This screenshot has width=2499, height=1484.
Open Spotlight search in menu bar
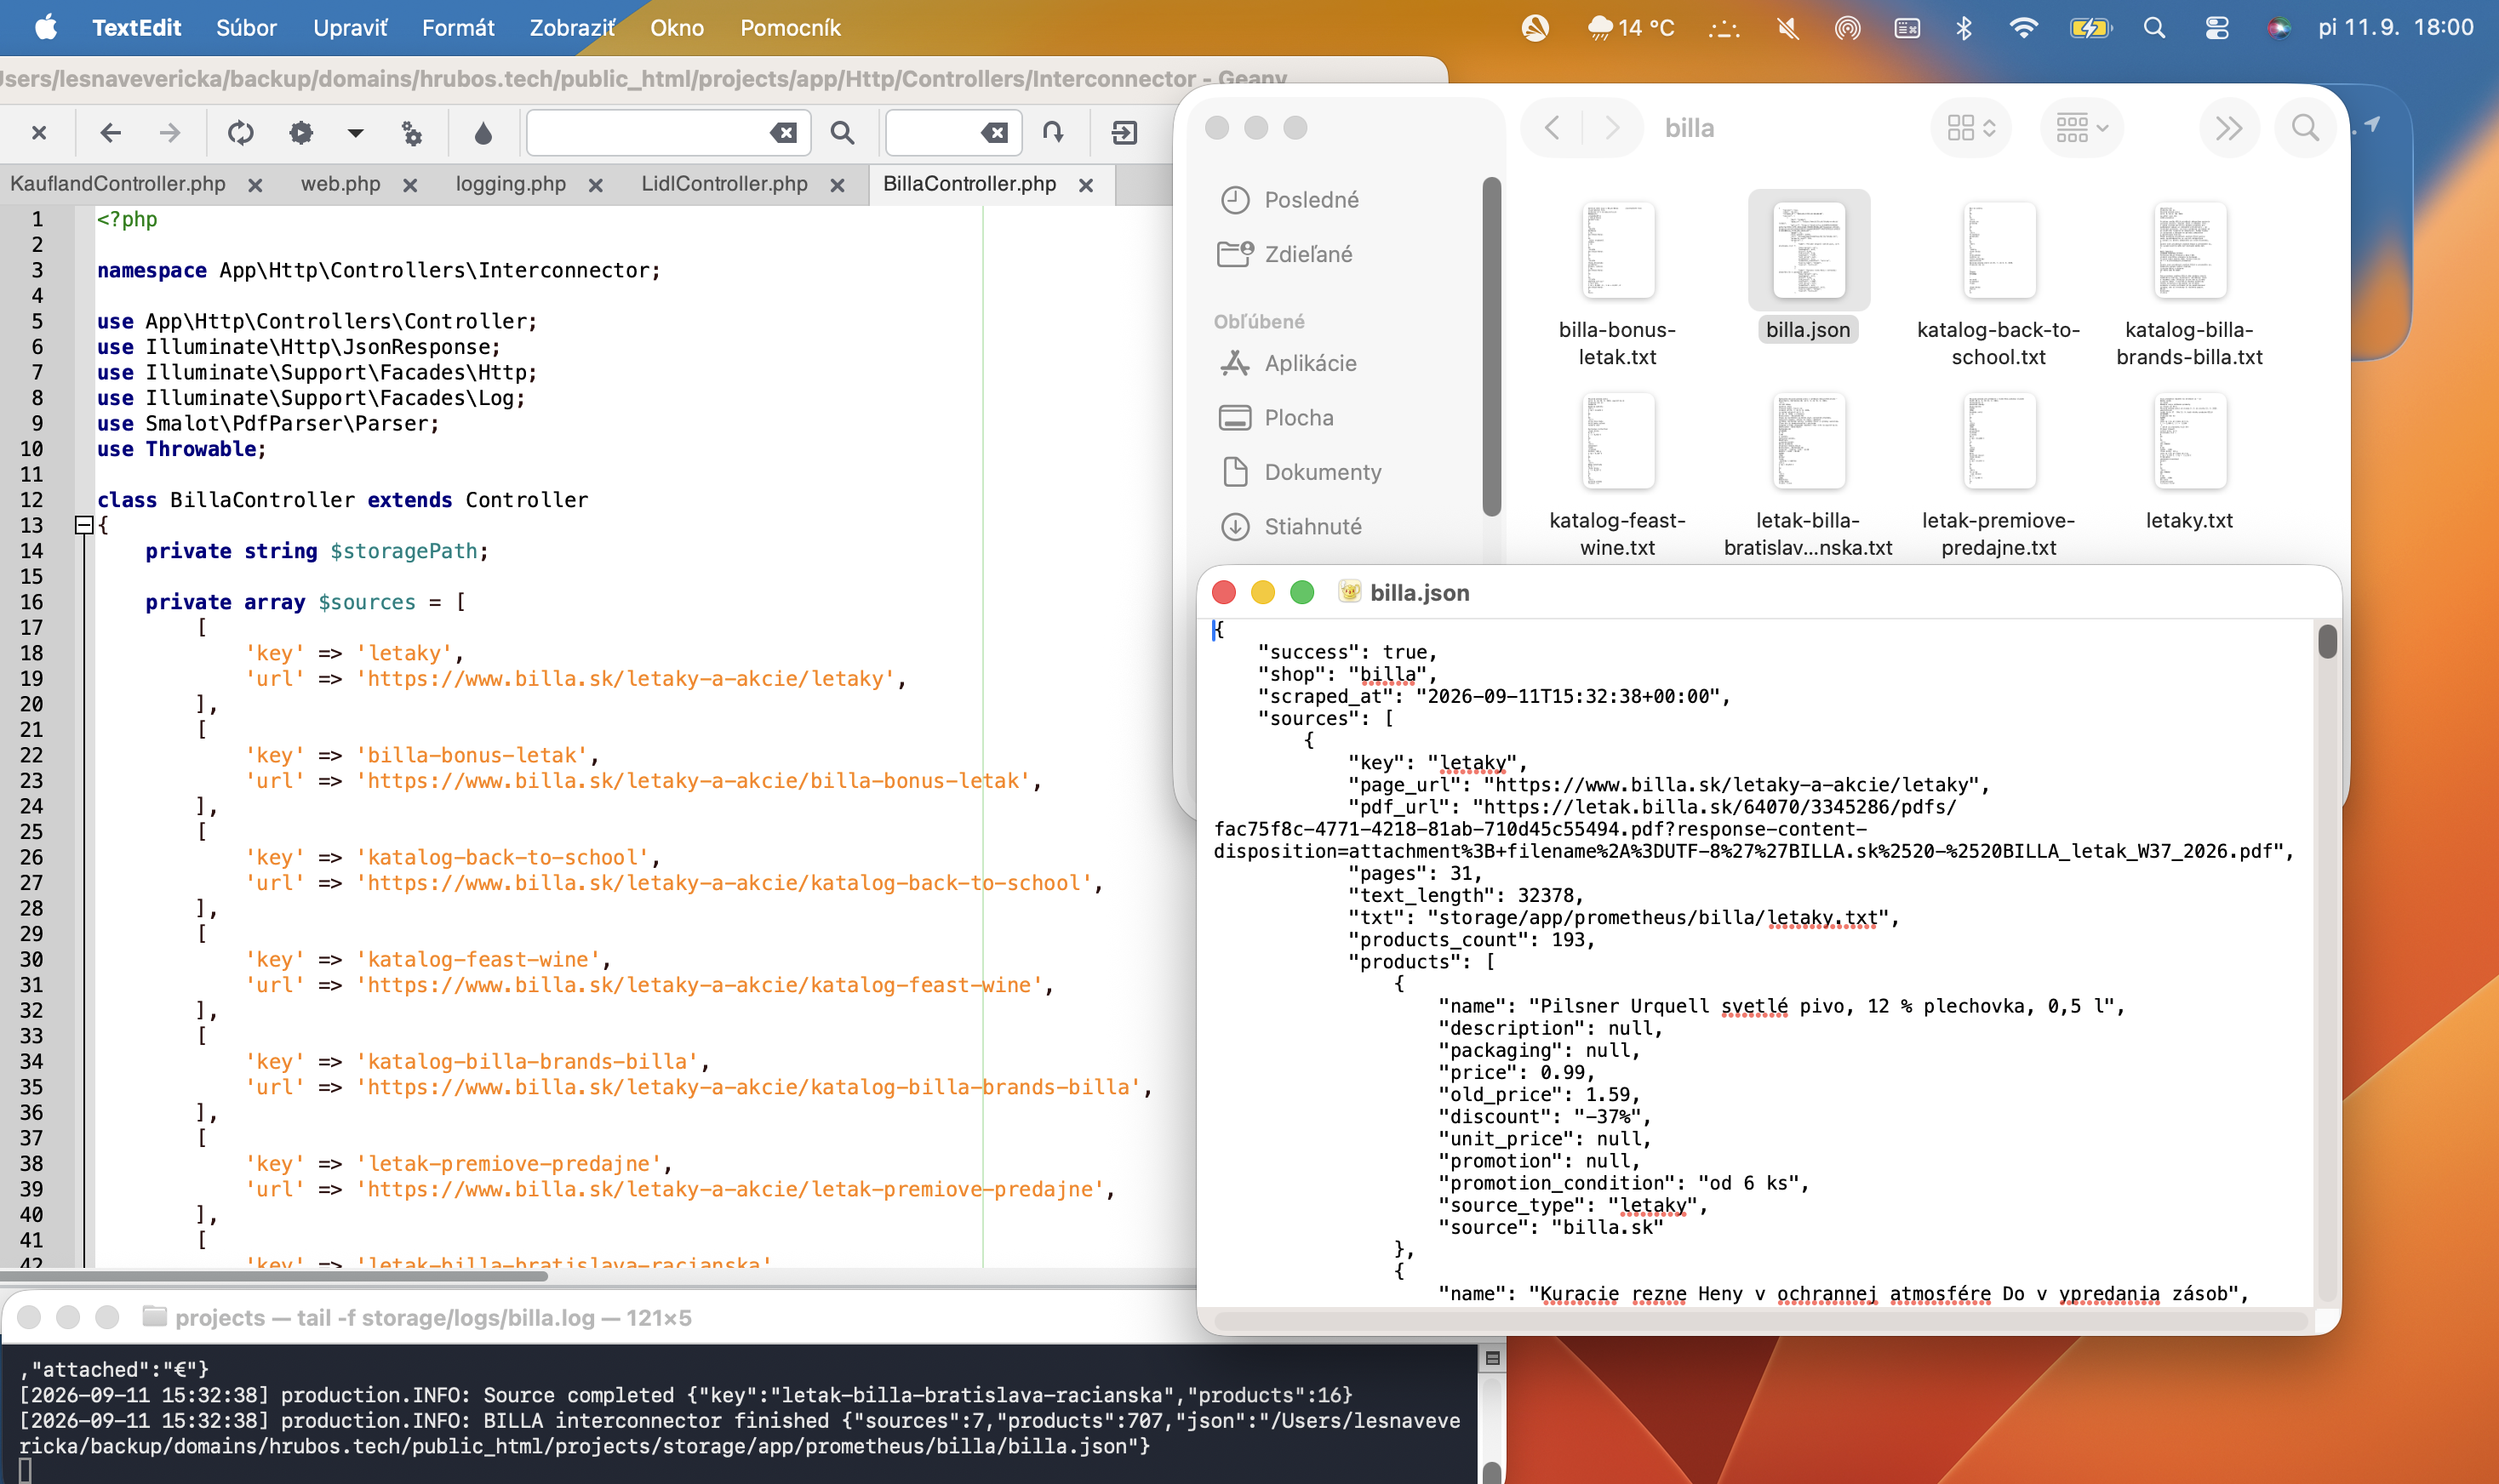[x=2154, y=27]
